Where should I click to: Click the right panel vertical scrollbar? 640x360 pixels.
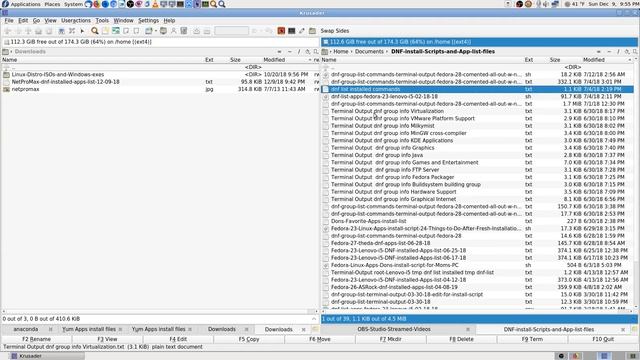[636, 184]
